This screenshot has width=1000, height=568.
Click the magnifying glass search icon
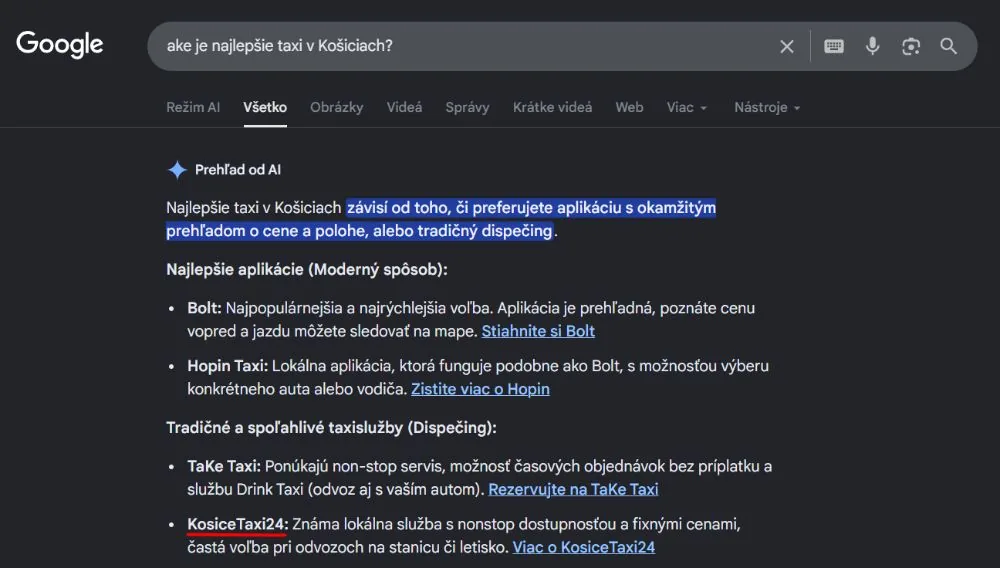pyautogui.click(x=948, y=46)
